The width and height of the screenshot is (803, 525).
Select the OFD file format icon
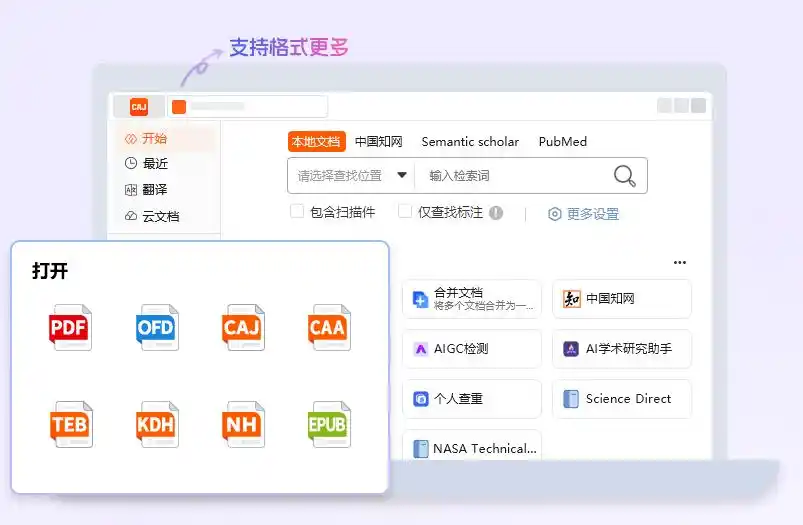[157, 327]
